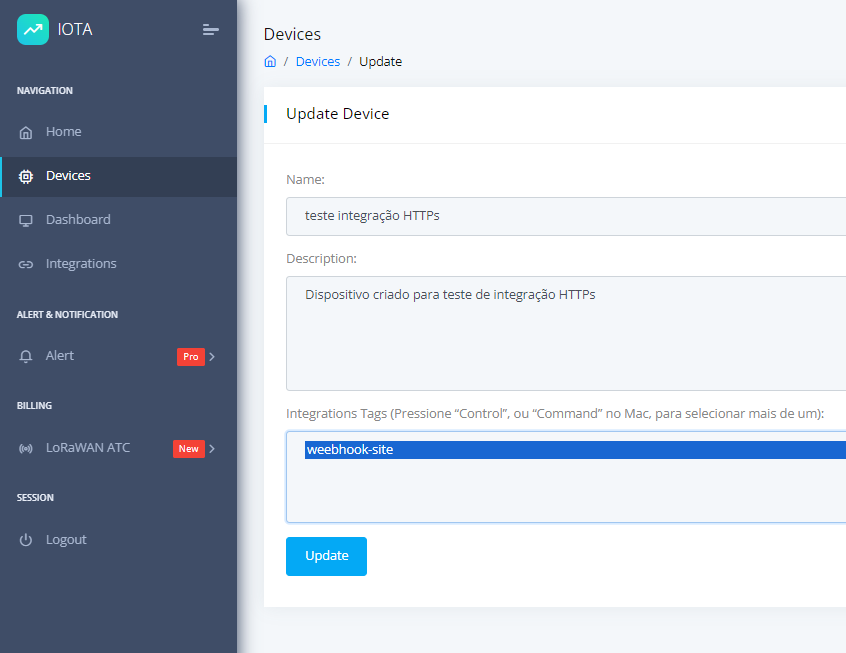
Task: Click the New badge next to LoRaWAN ATC
Action: (188, 449)
